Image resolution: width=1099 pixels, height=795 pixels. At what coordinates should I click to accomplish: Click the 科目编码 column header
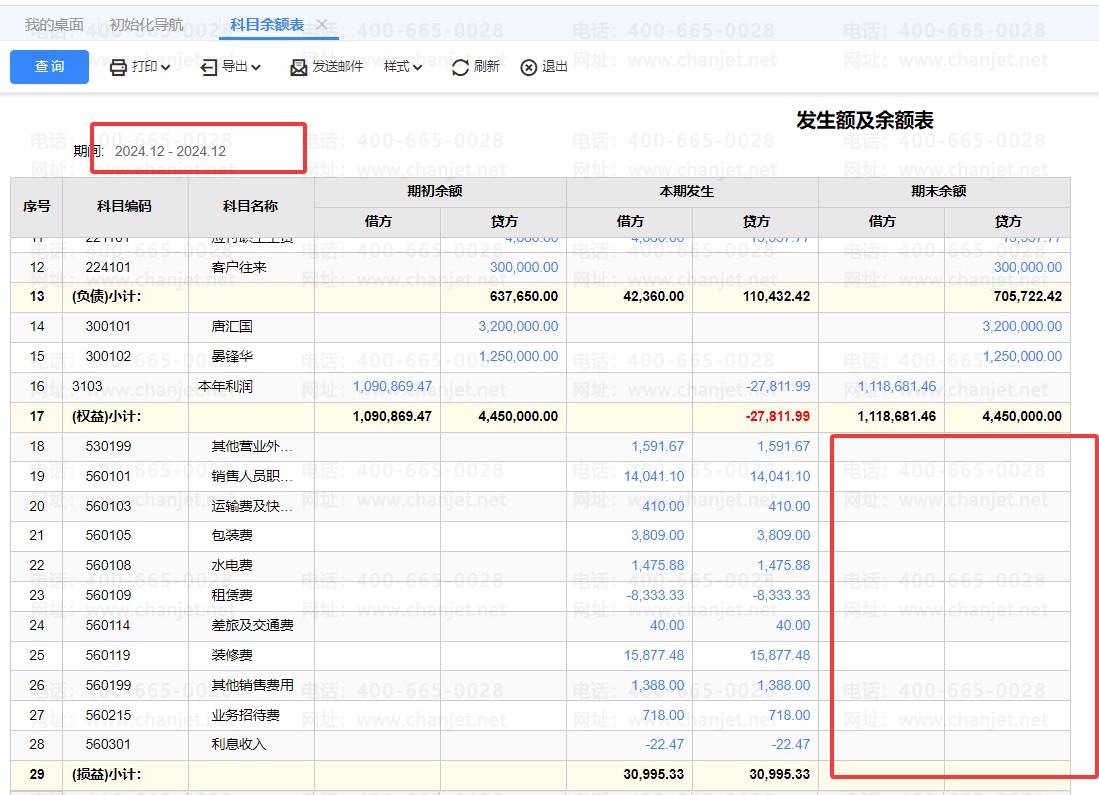124,206
